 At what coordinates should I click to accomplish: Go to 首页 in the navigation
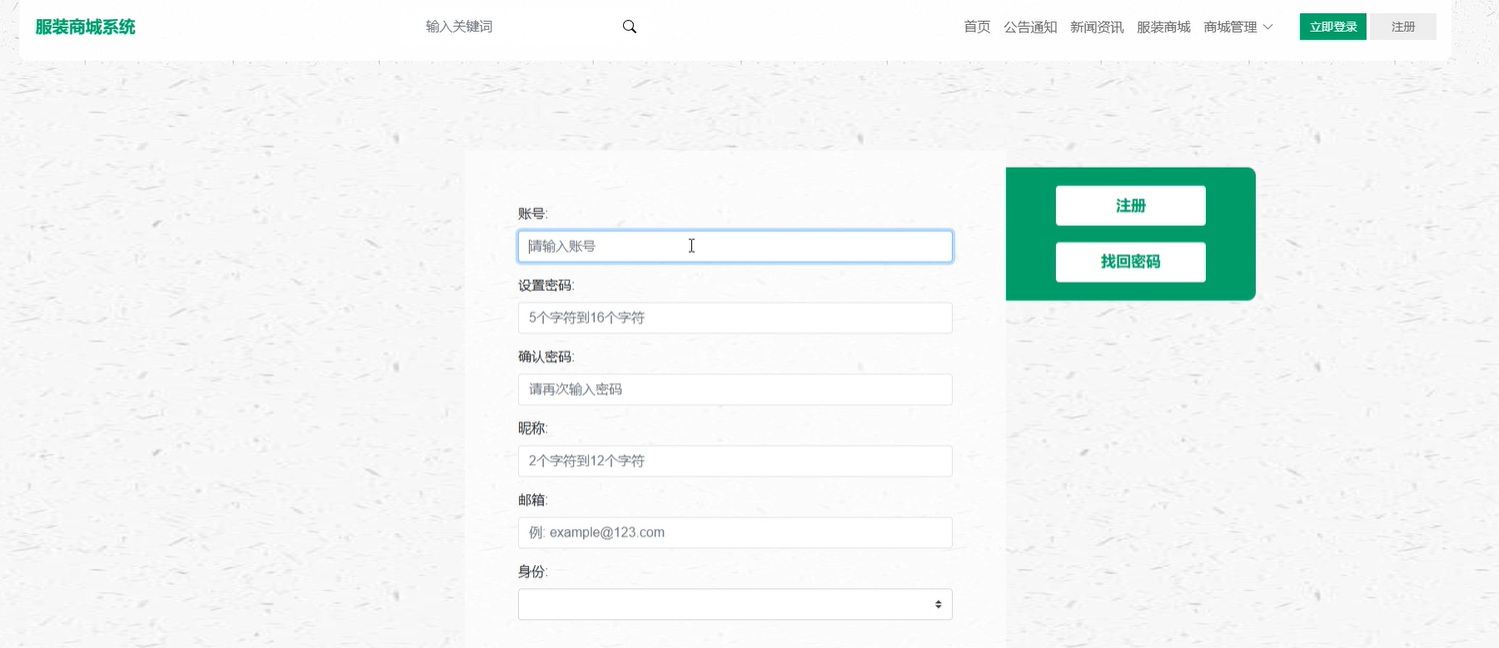coord(977,27)
